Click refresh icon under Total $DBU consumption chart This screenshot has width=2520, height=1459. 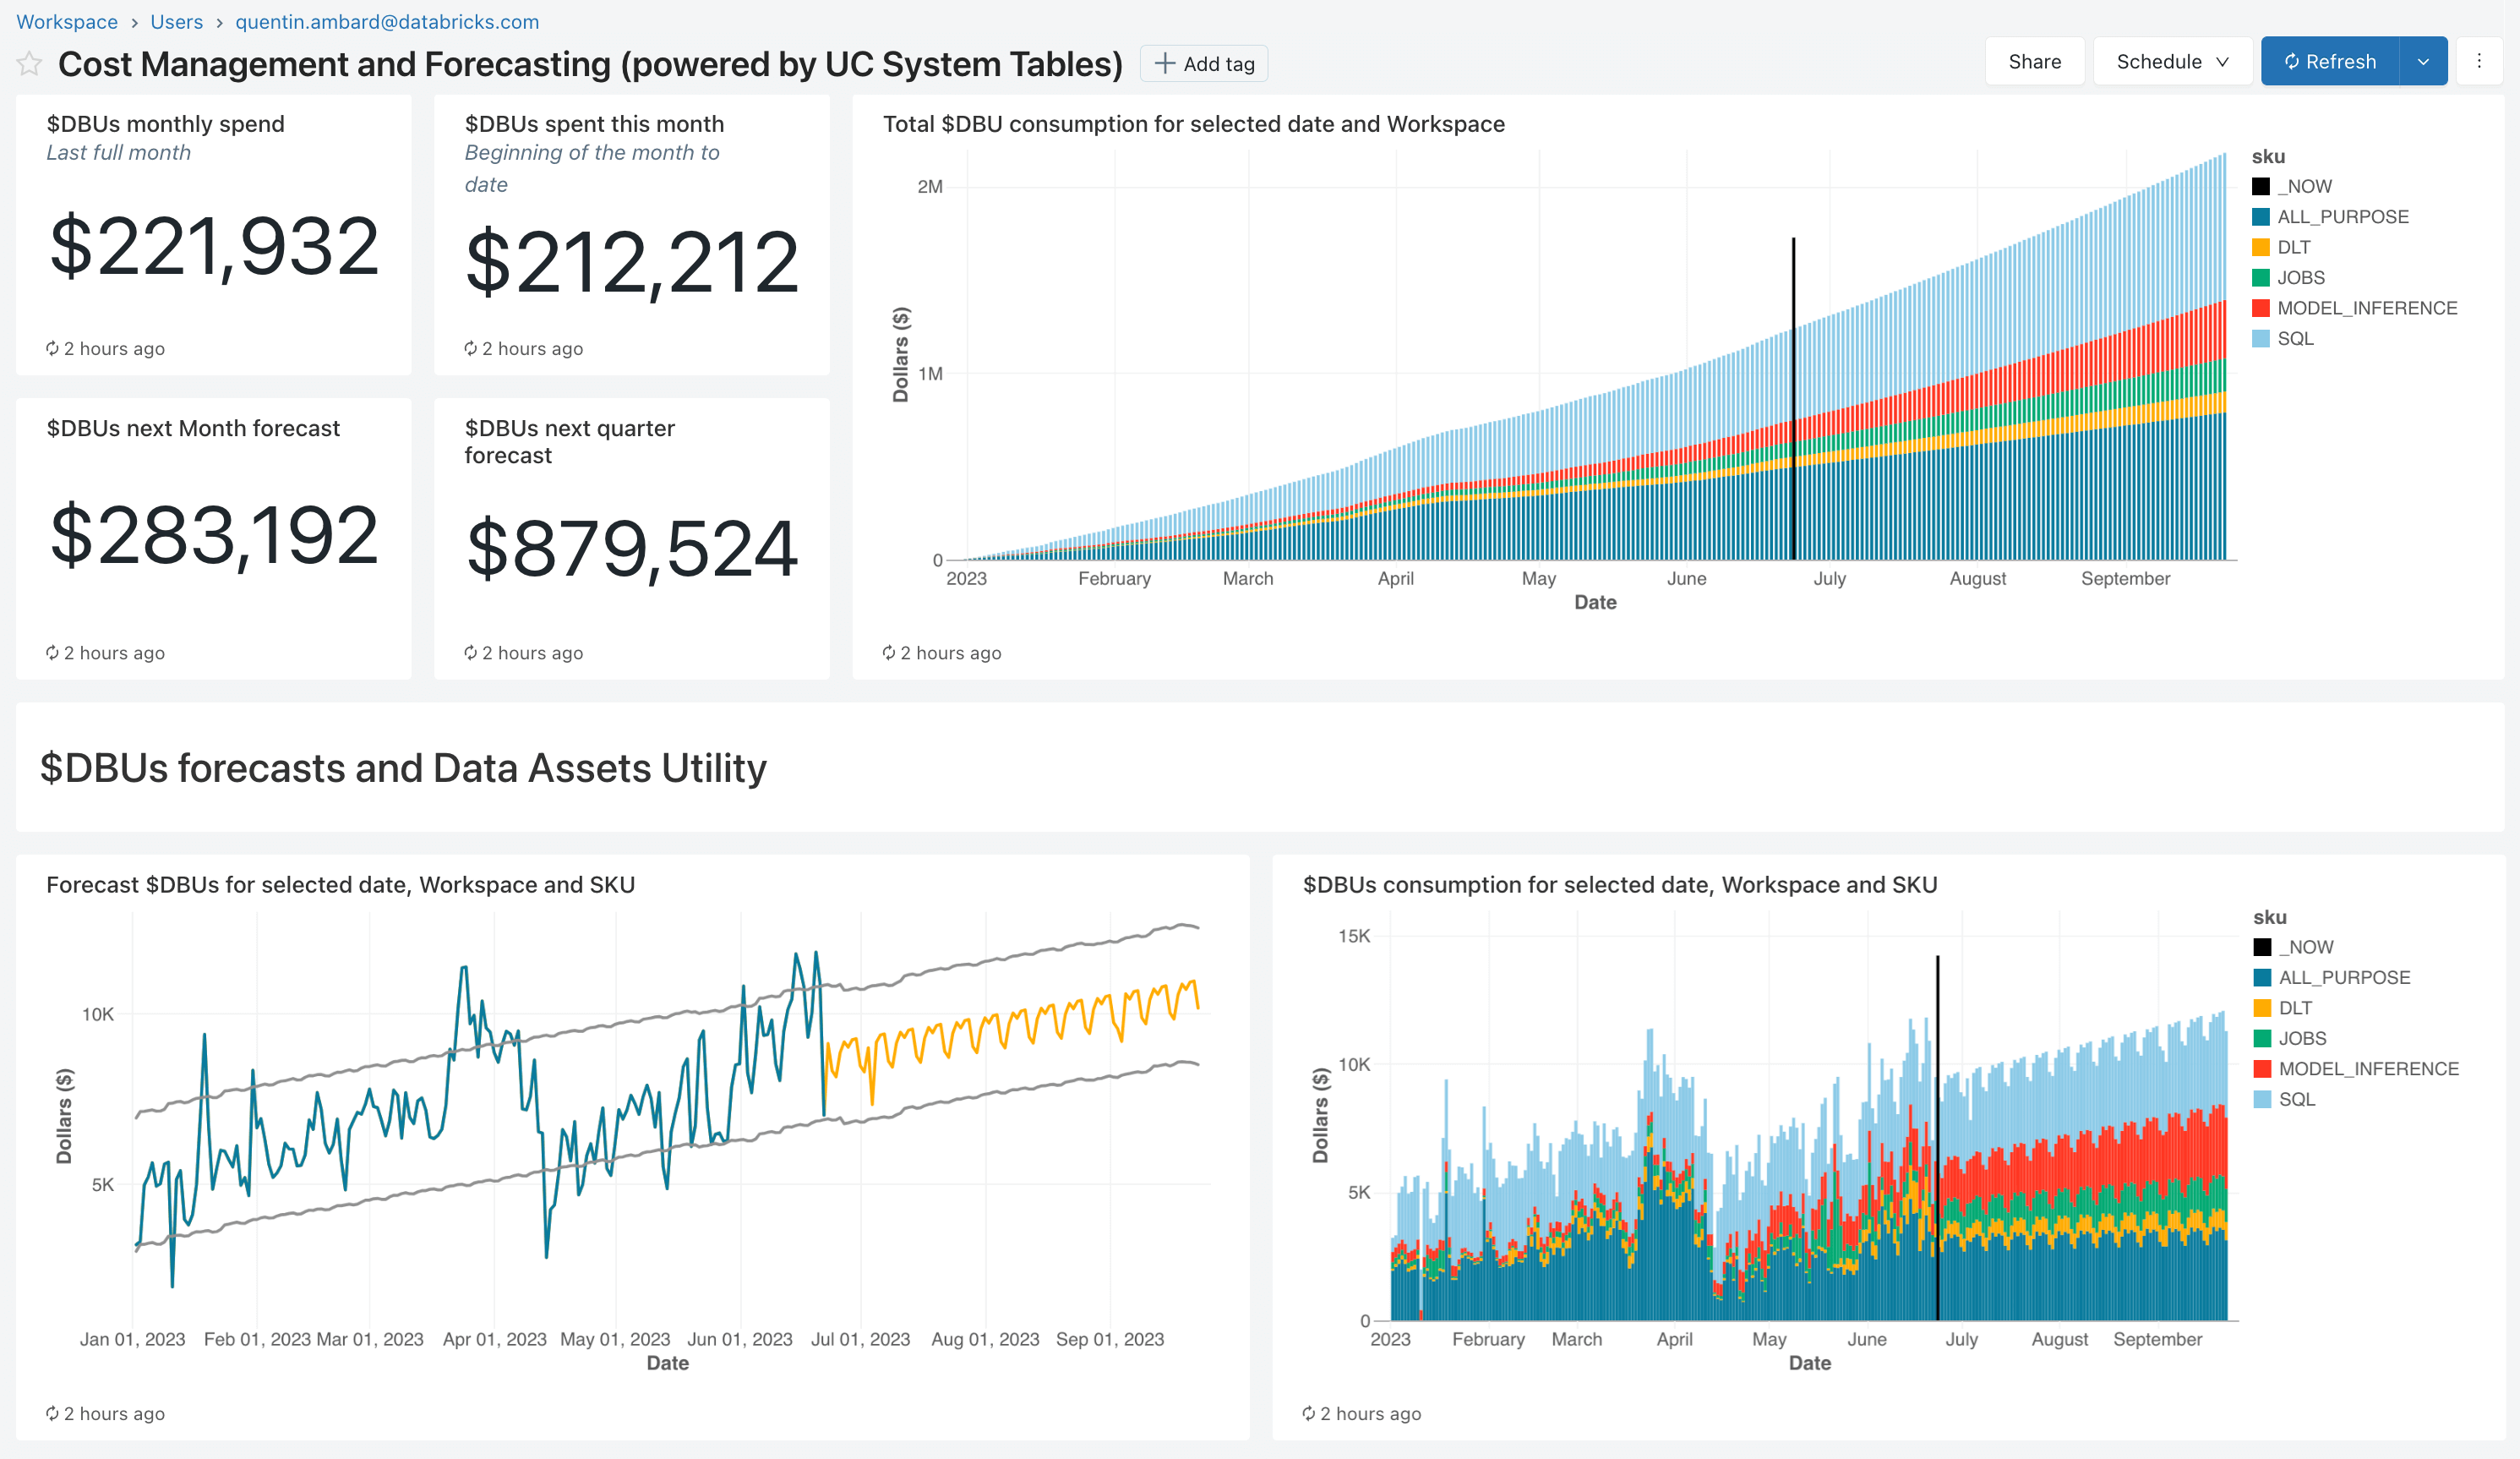888,652
